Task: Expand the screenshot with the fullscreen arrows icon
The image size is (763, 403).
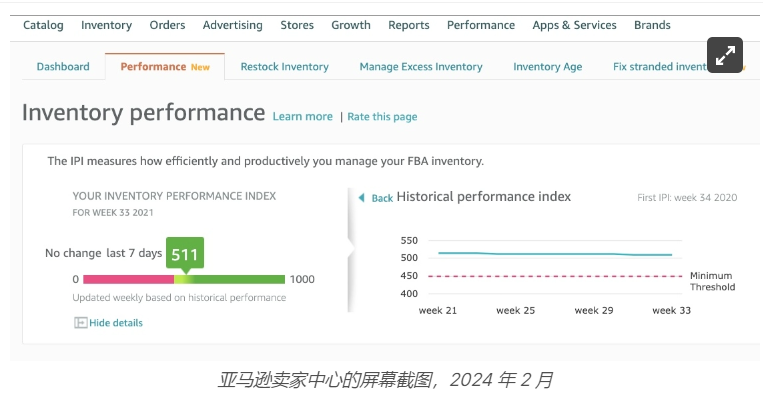Action: 725,55
